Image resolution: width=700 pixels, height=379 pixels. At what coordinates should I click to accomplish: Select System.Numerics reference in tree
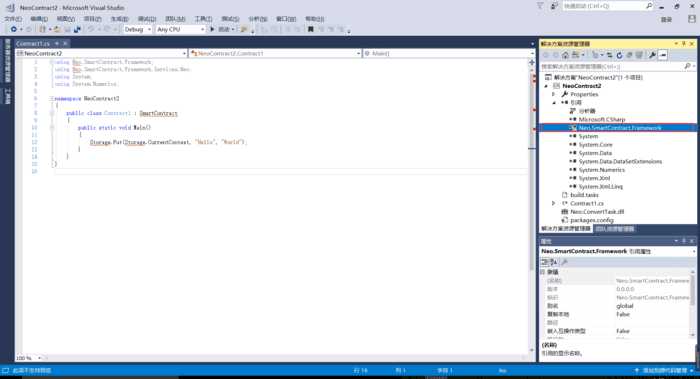(x=601, y=170)
